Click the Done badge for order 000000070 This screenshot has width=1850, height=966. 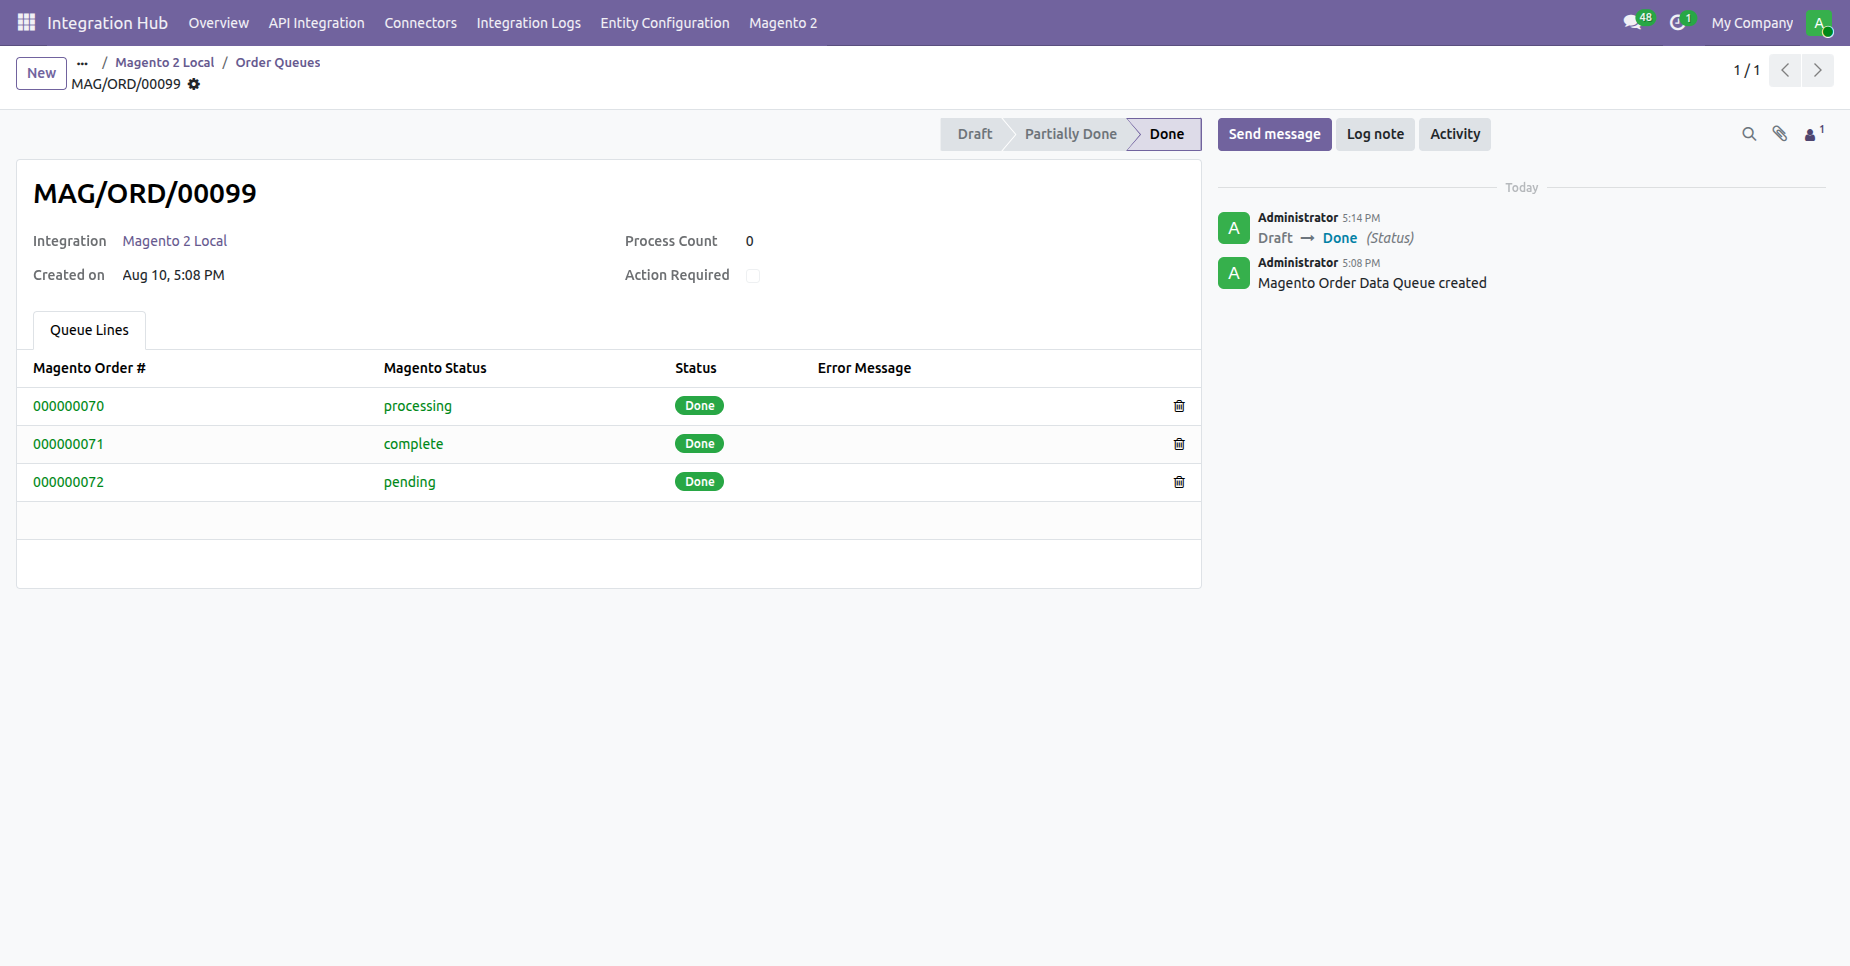[x=699, y=406]
